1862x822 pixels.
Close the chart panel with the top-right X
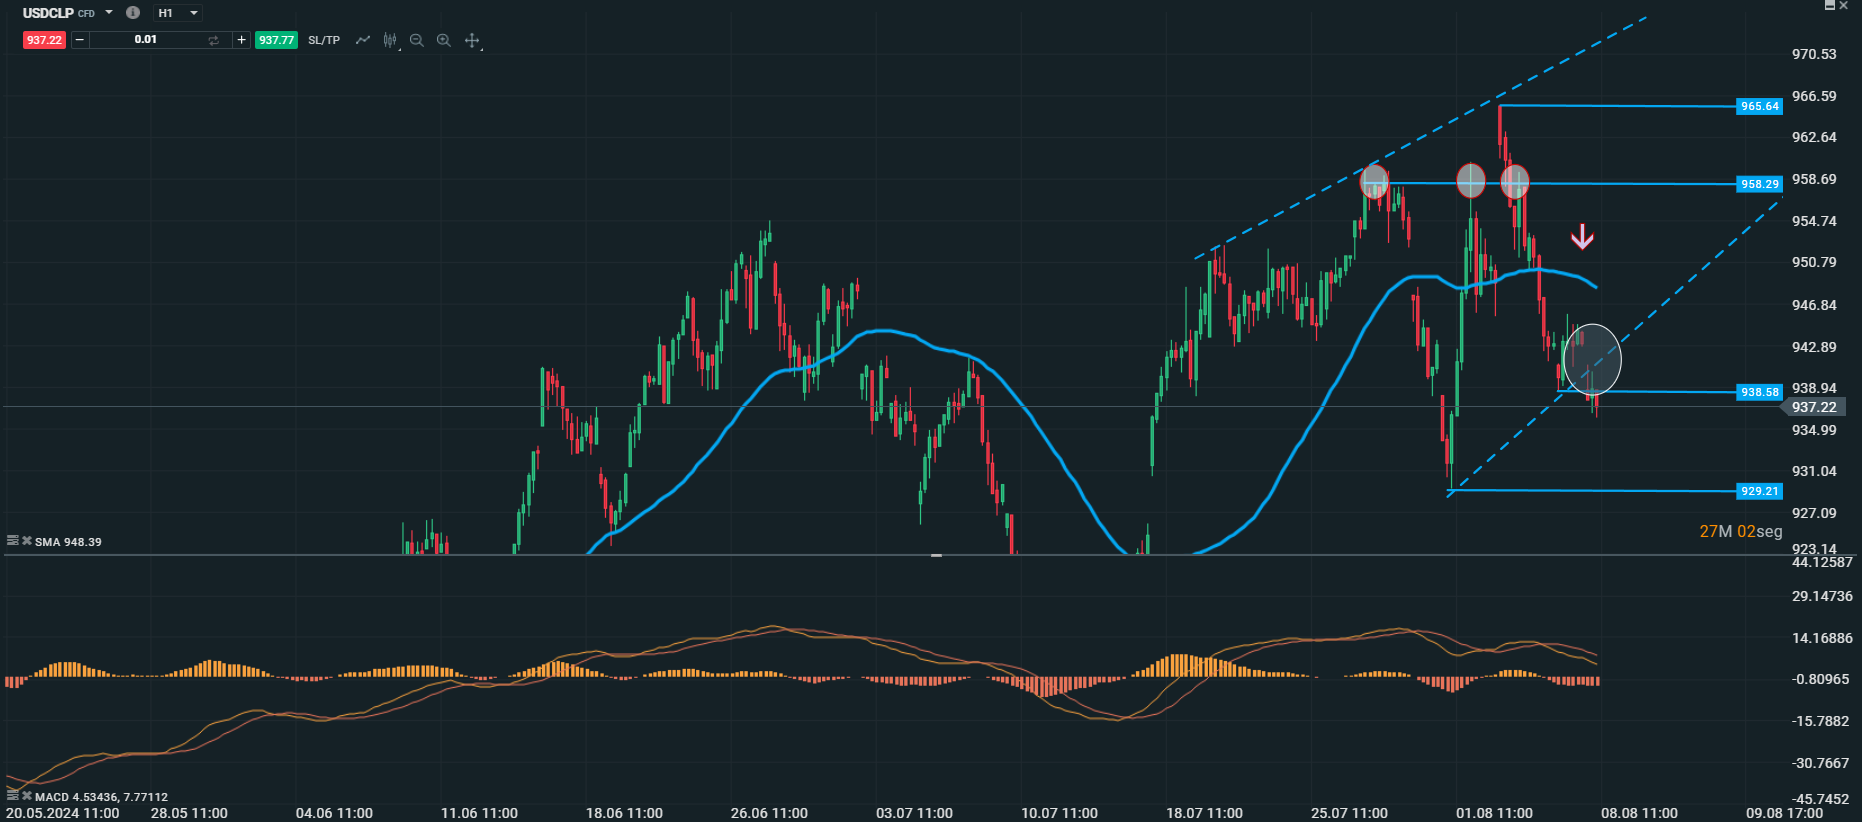1844,6
